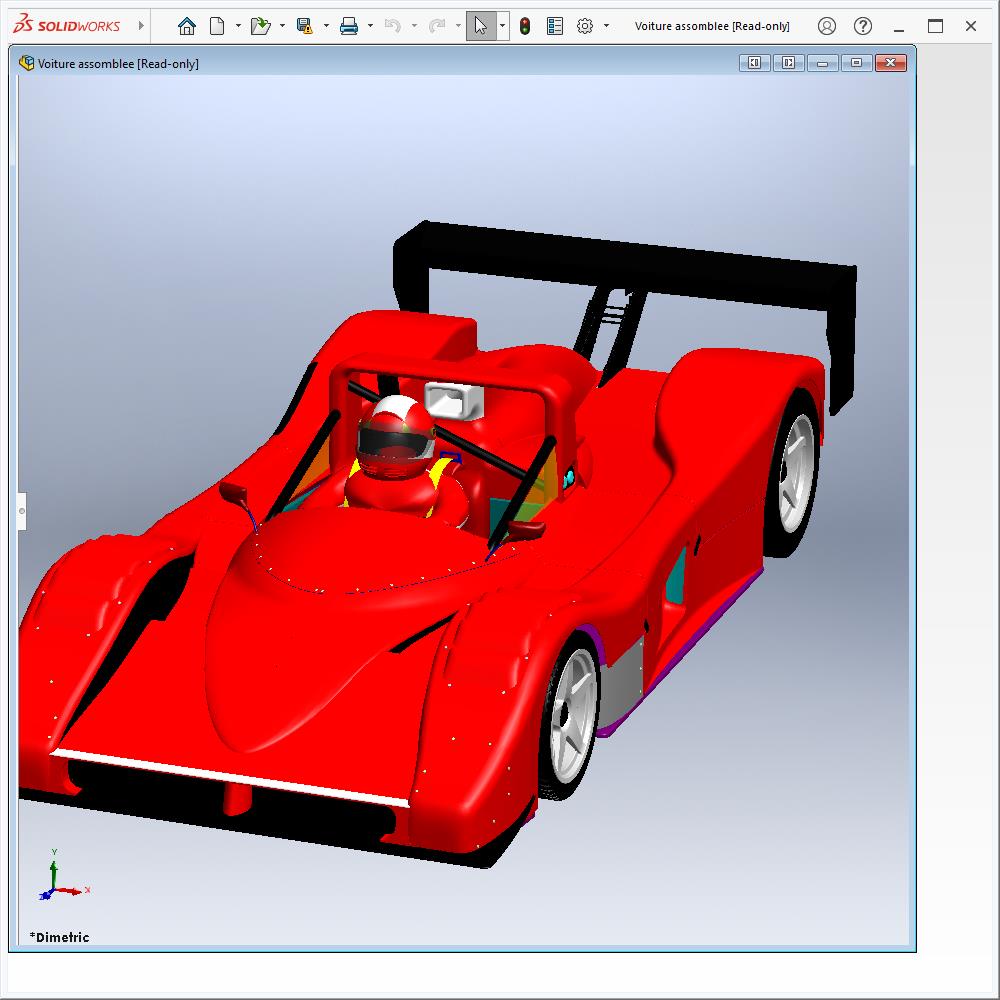Tile document window to the left

[754, 63]
